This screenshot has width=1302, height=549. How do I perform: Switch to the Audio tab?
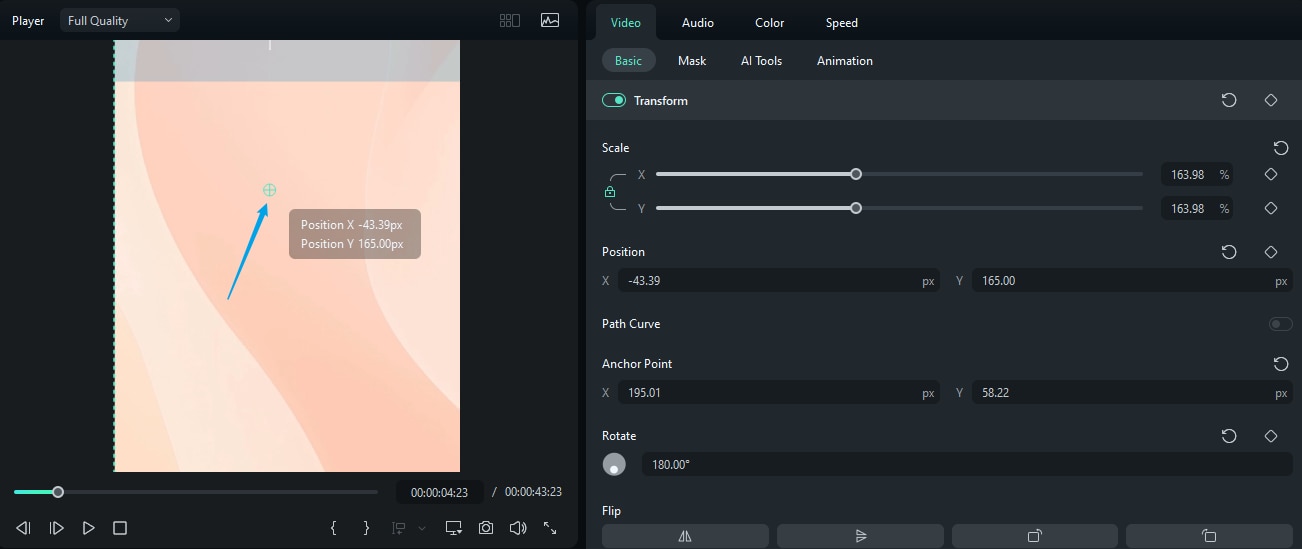[698, 22]
